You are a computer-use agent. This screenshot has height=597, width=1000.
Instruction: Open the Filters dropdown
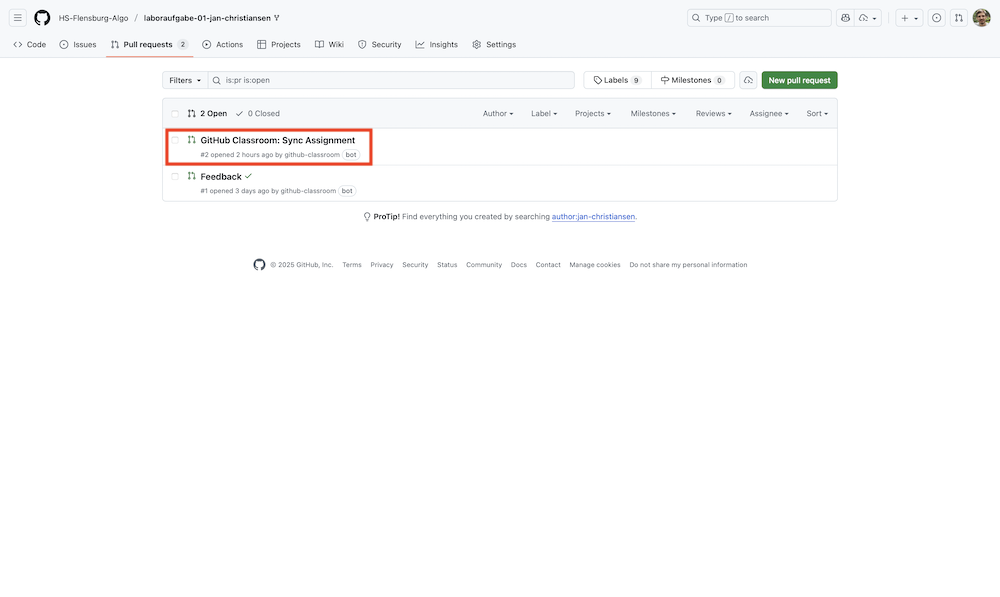pos(185,80)
